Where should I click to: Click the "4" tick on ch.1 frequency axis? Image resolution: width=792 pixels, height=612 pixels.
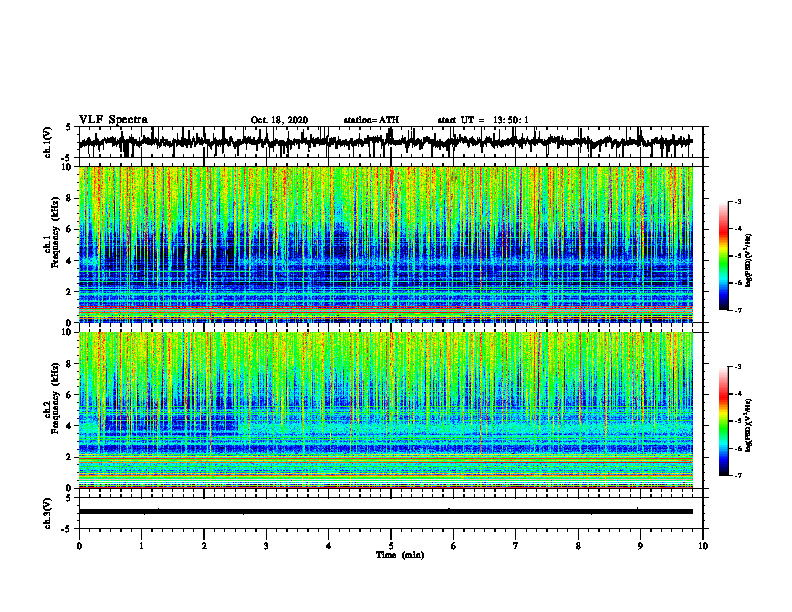tap(70, 261)
